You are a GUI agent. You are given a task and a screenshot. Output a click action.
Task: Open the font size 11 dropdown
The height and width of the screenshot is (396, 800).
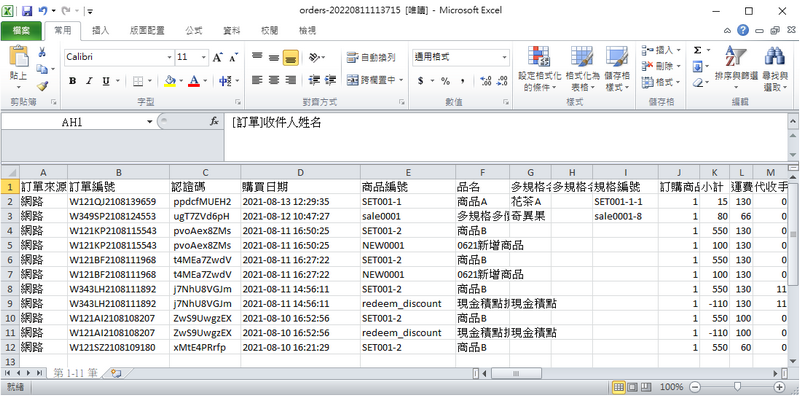[204, 57]
